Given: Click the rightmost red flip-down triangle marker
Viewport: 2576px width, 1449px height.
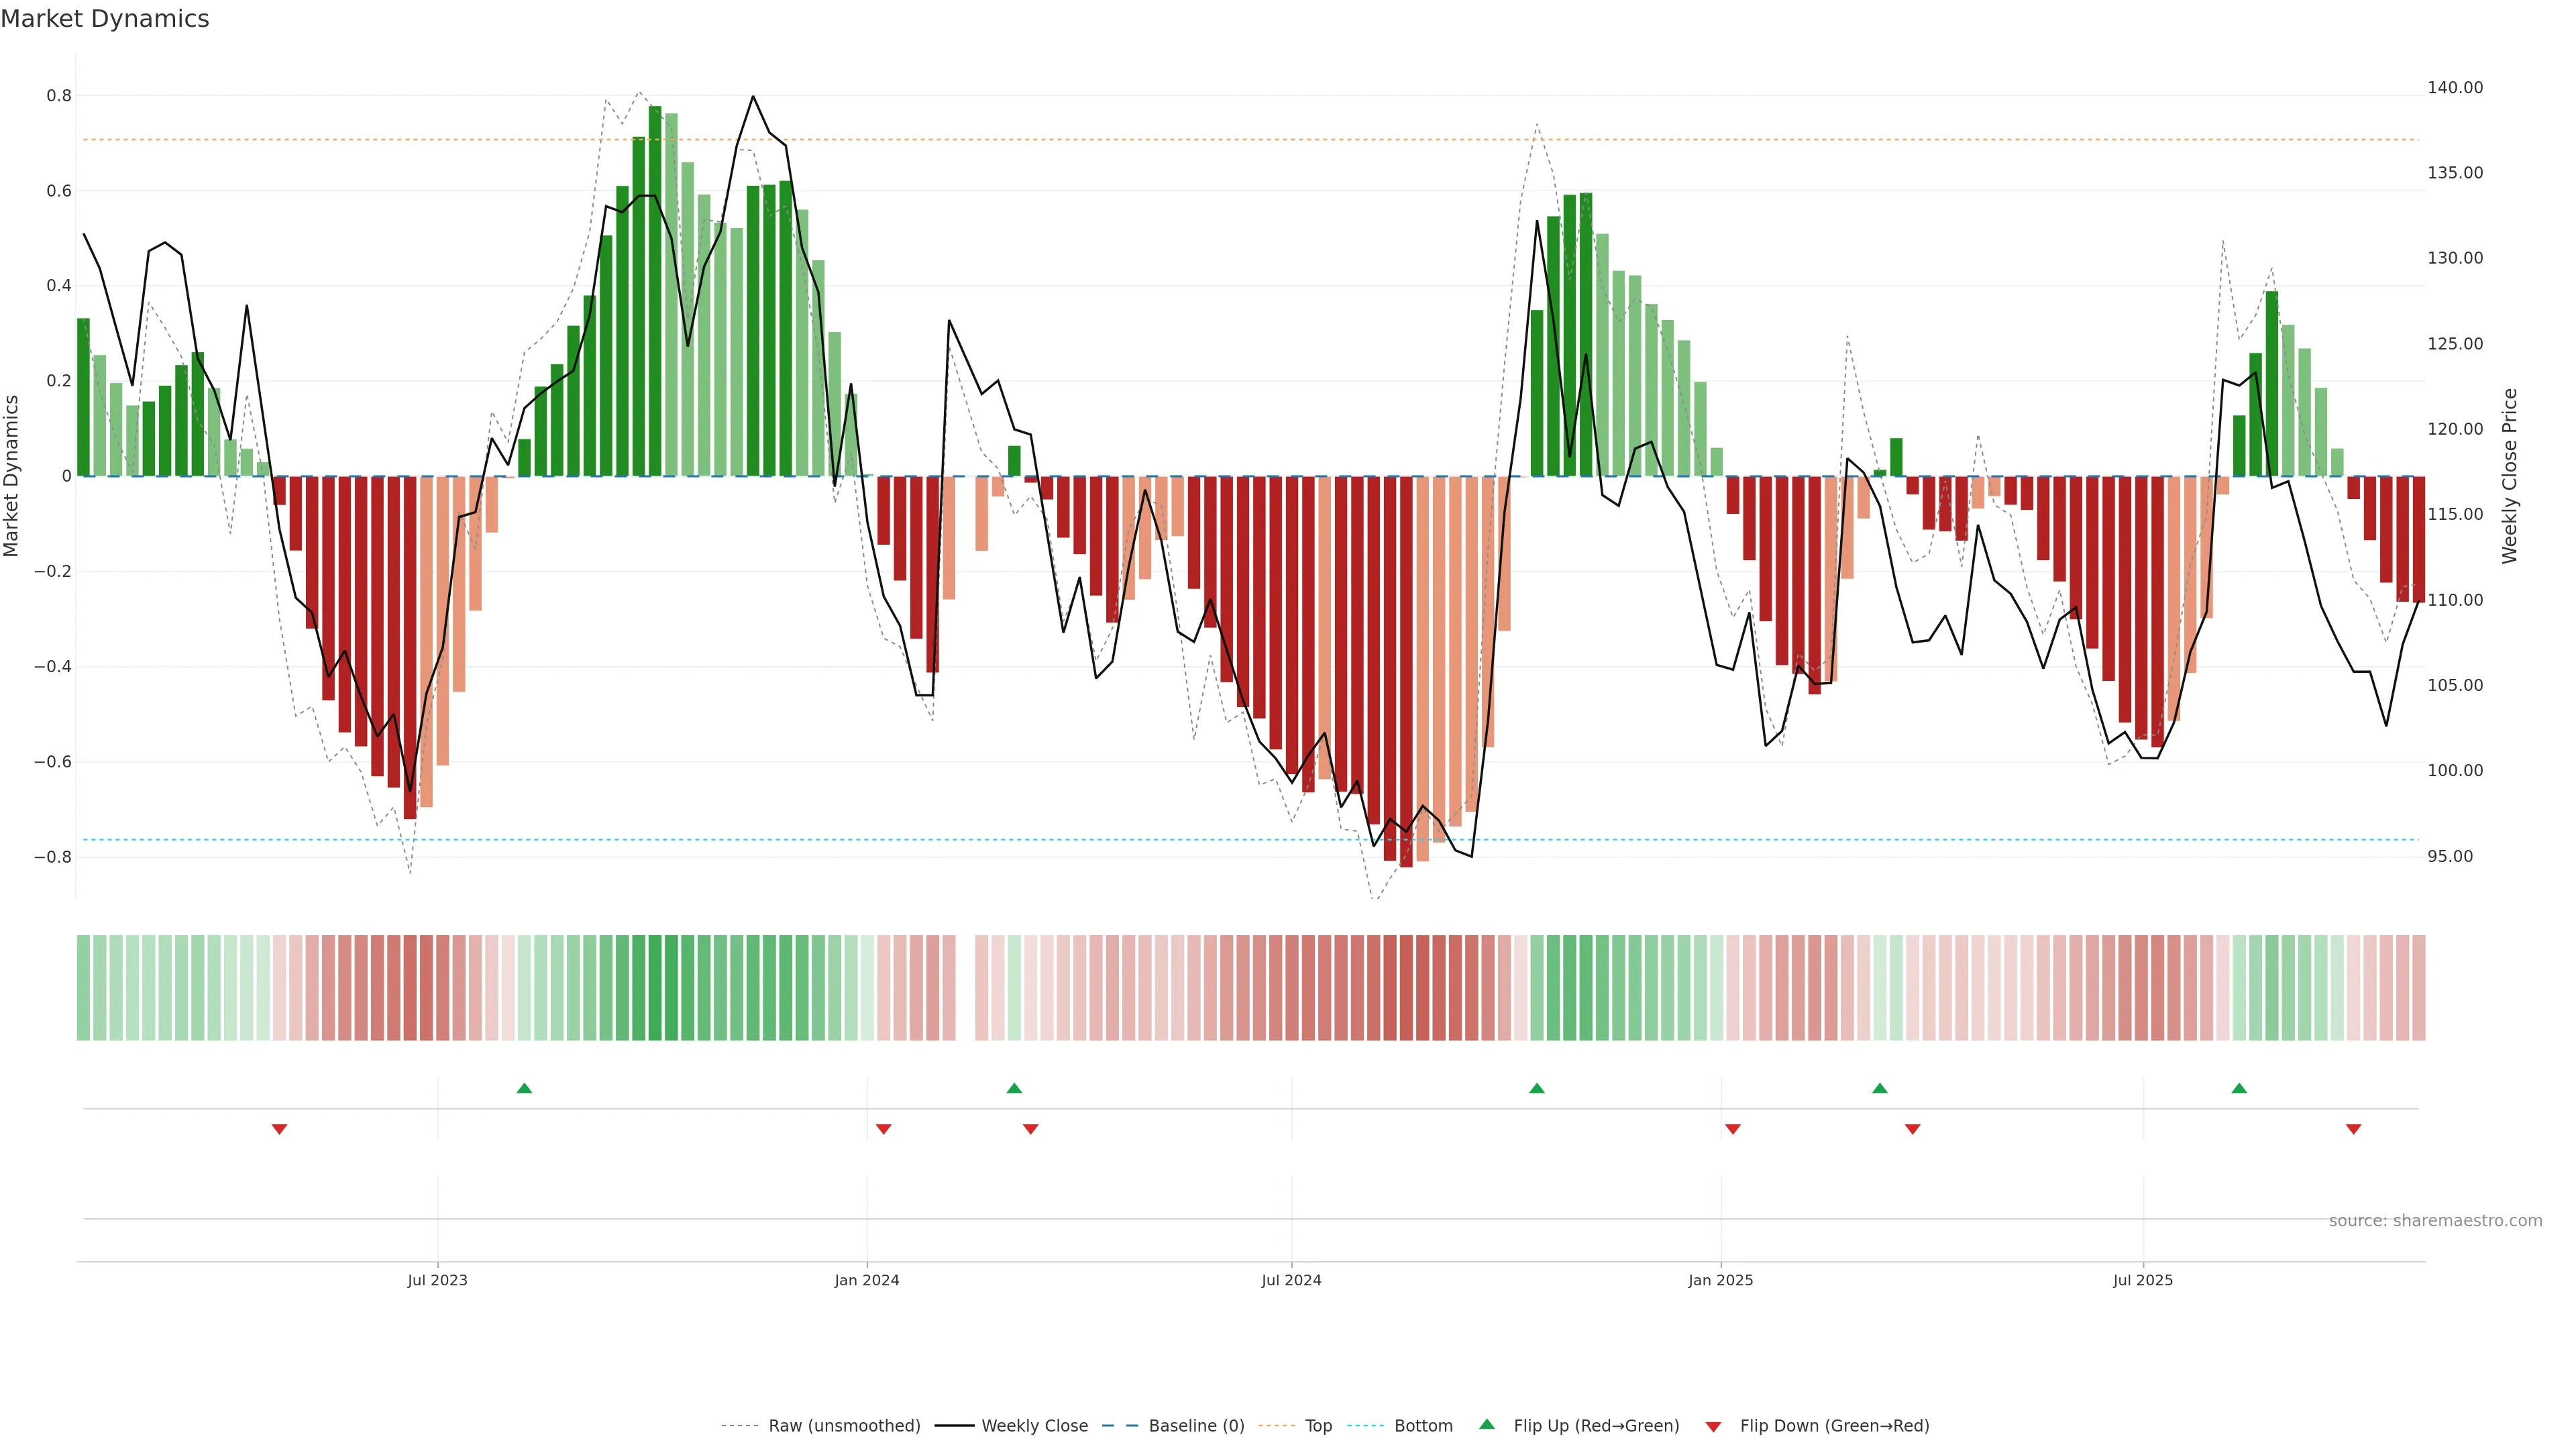Looking at the screenshot, I should coord(2353,1129).
